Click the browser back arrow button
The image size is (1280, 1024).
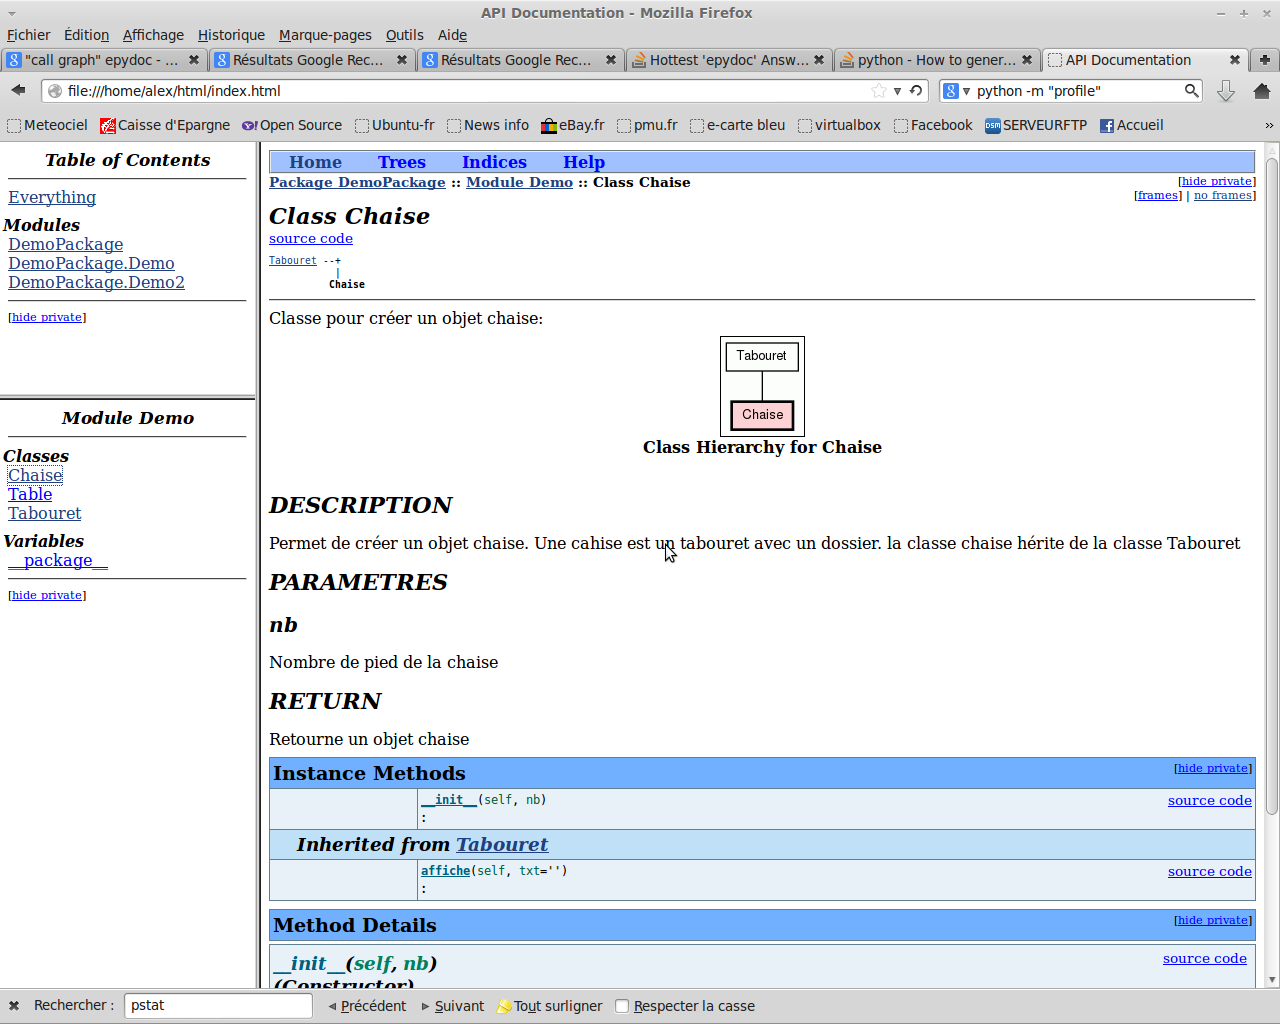18,90
